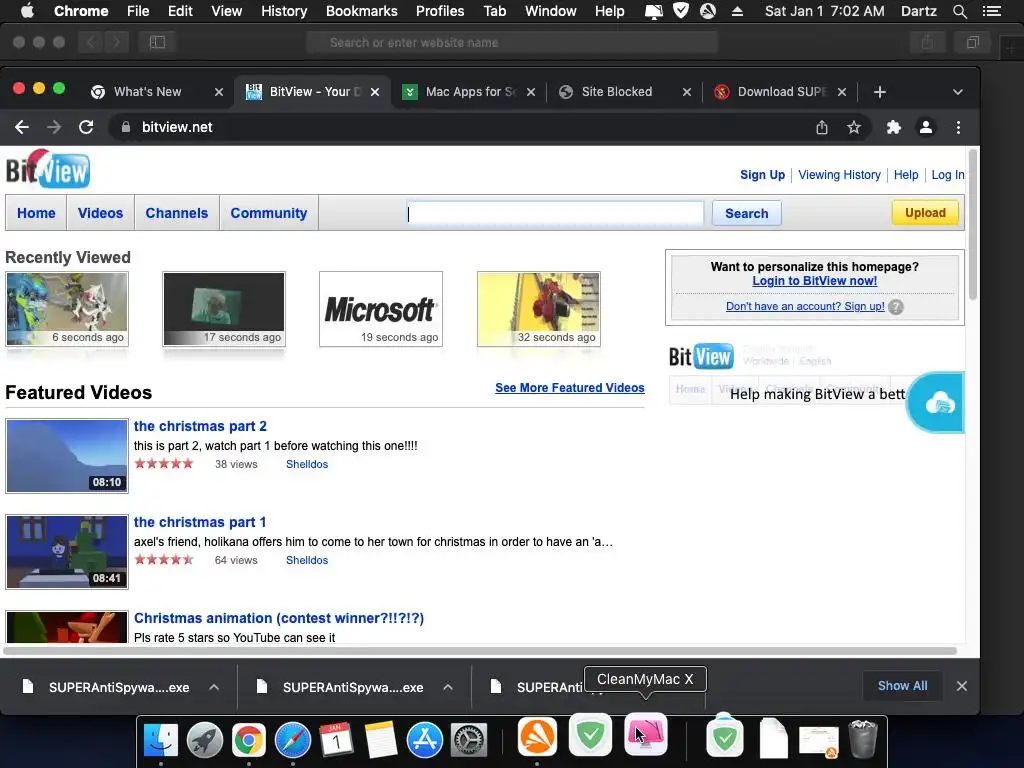View site info via lock icon
Viewport: 1024px width, 768px height.
(x=126, y=127)
